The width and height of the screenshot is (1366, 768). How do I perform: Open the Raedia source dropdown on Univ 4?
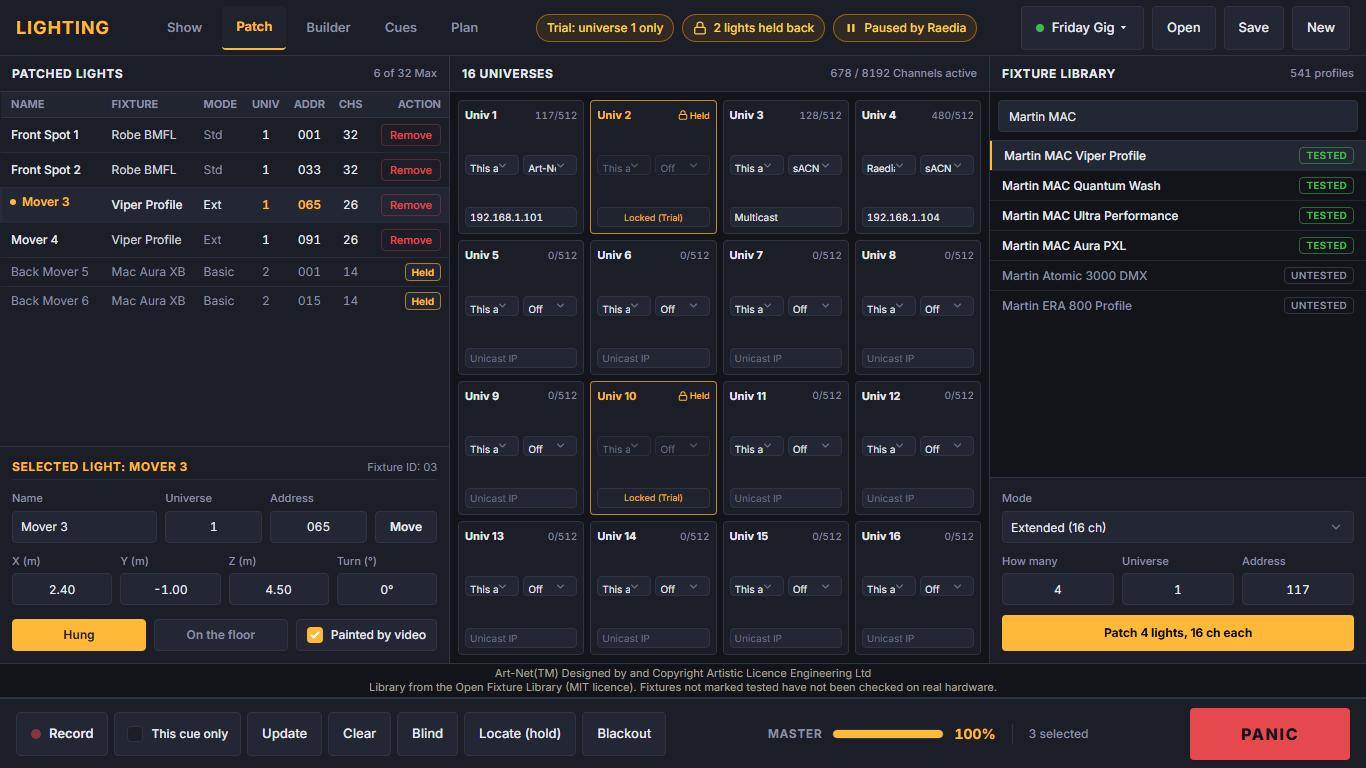[887, 167]
